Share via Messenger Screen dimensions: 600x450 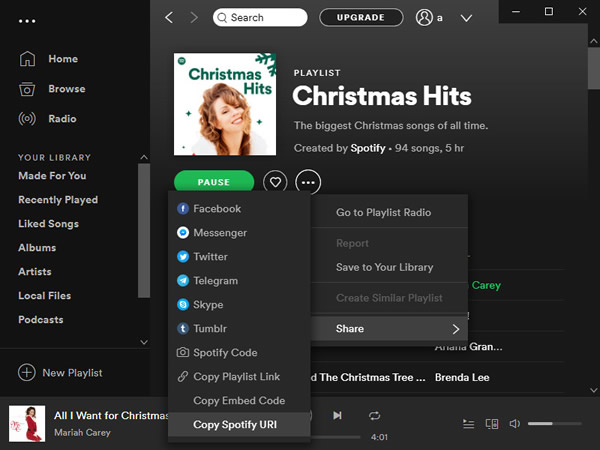click(239, 233)
